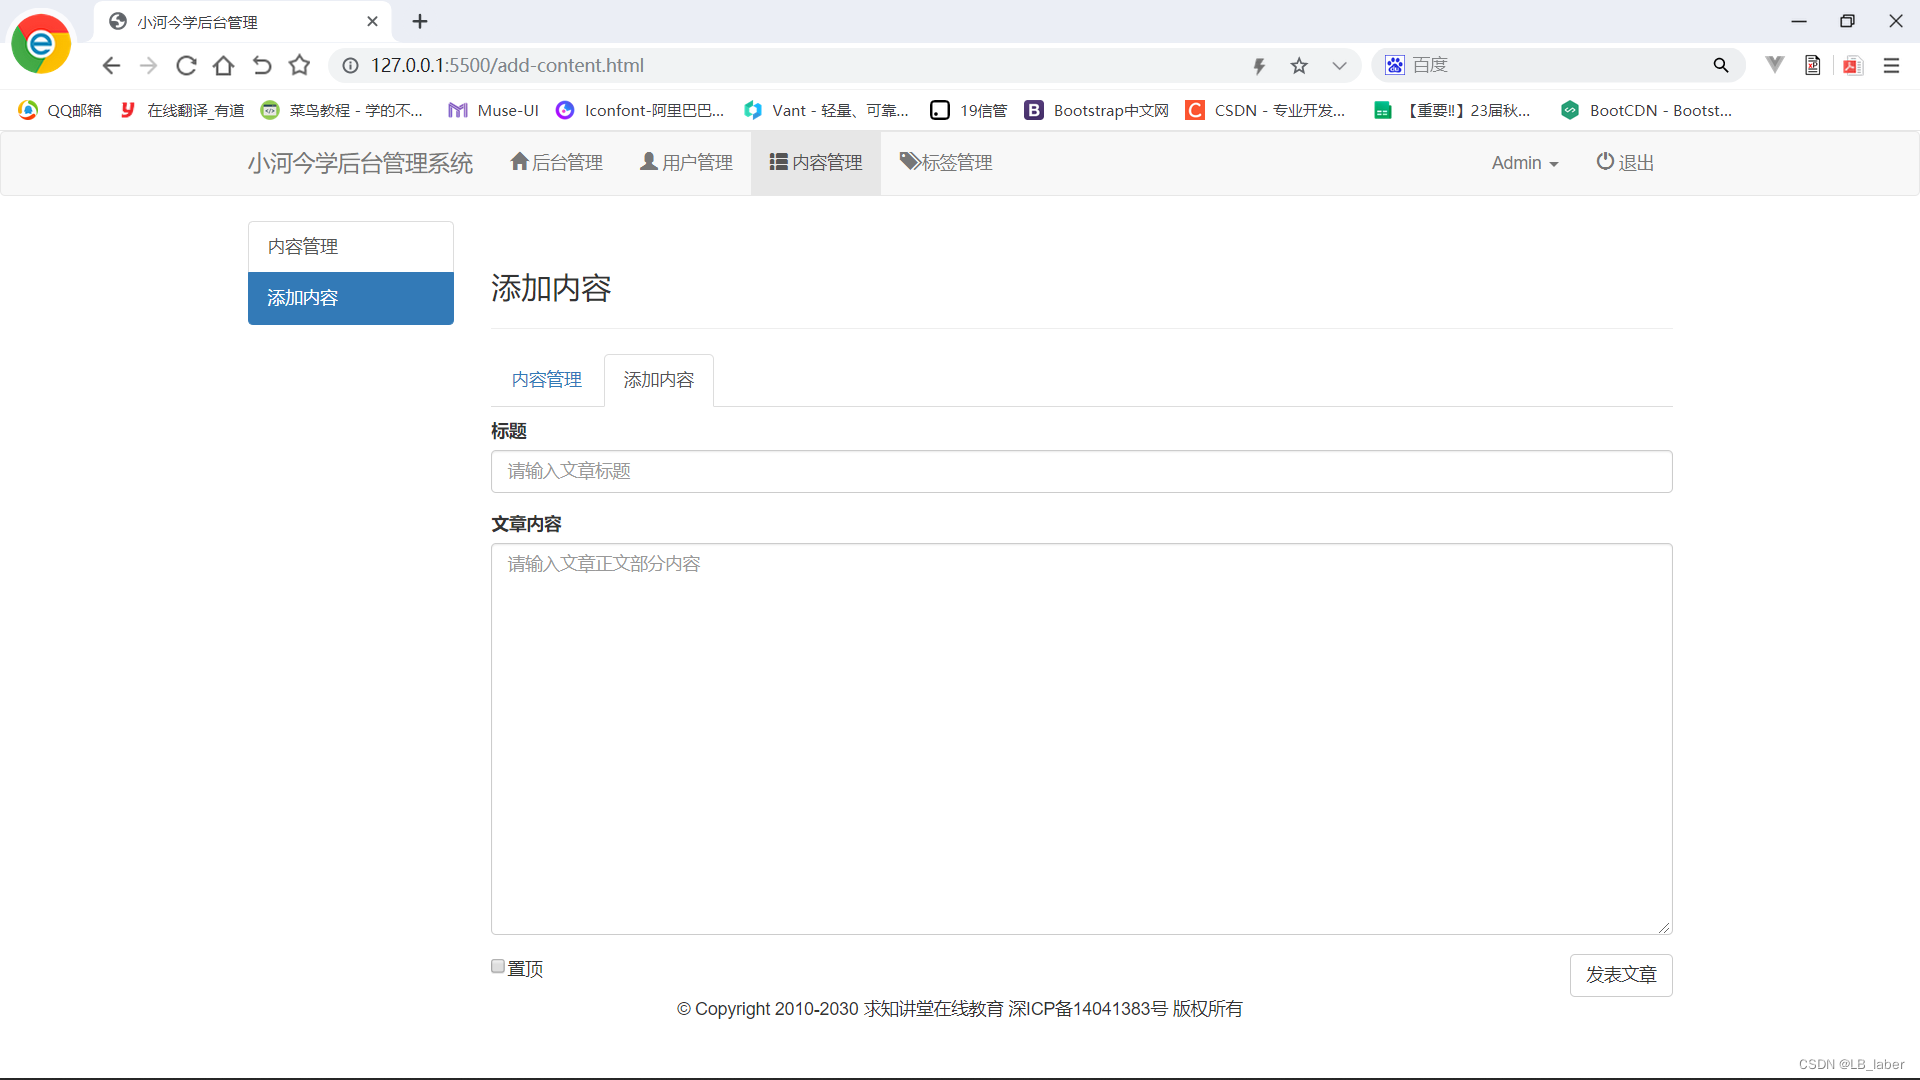Open the 菜鸟教程 bookmark
The width and height of the screenshot is (1920, 1080).
click(342, 110)
